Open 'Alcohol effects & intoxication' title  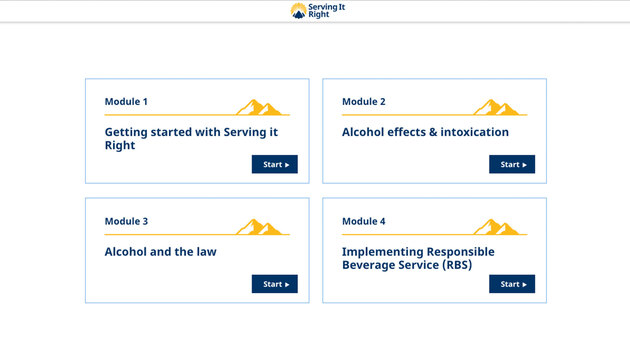(425, 132)
